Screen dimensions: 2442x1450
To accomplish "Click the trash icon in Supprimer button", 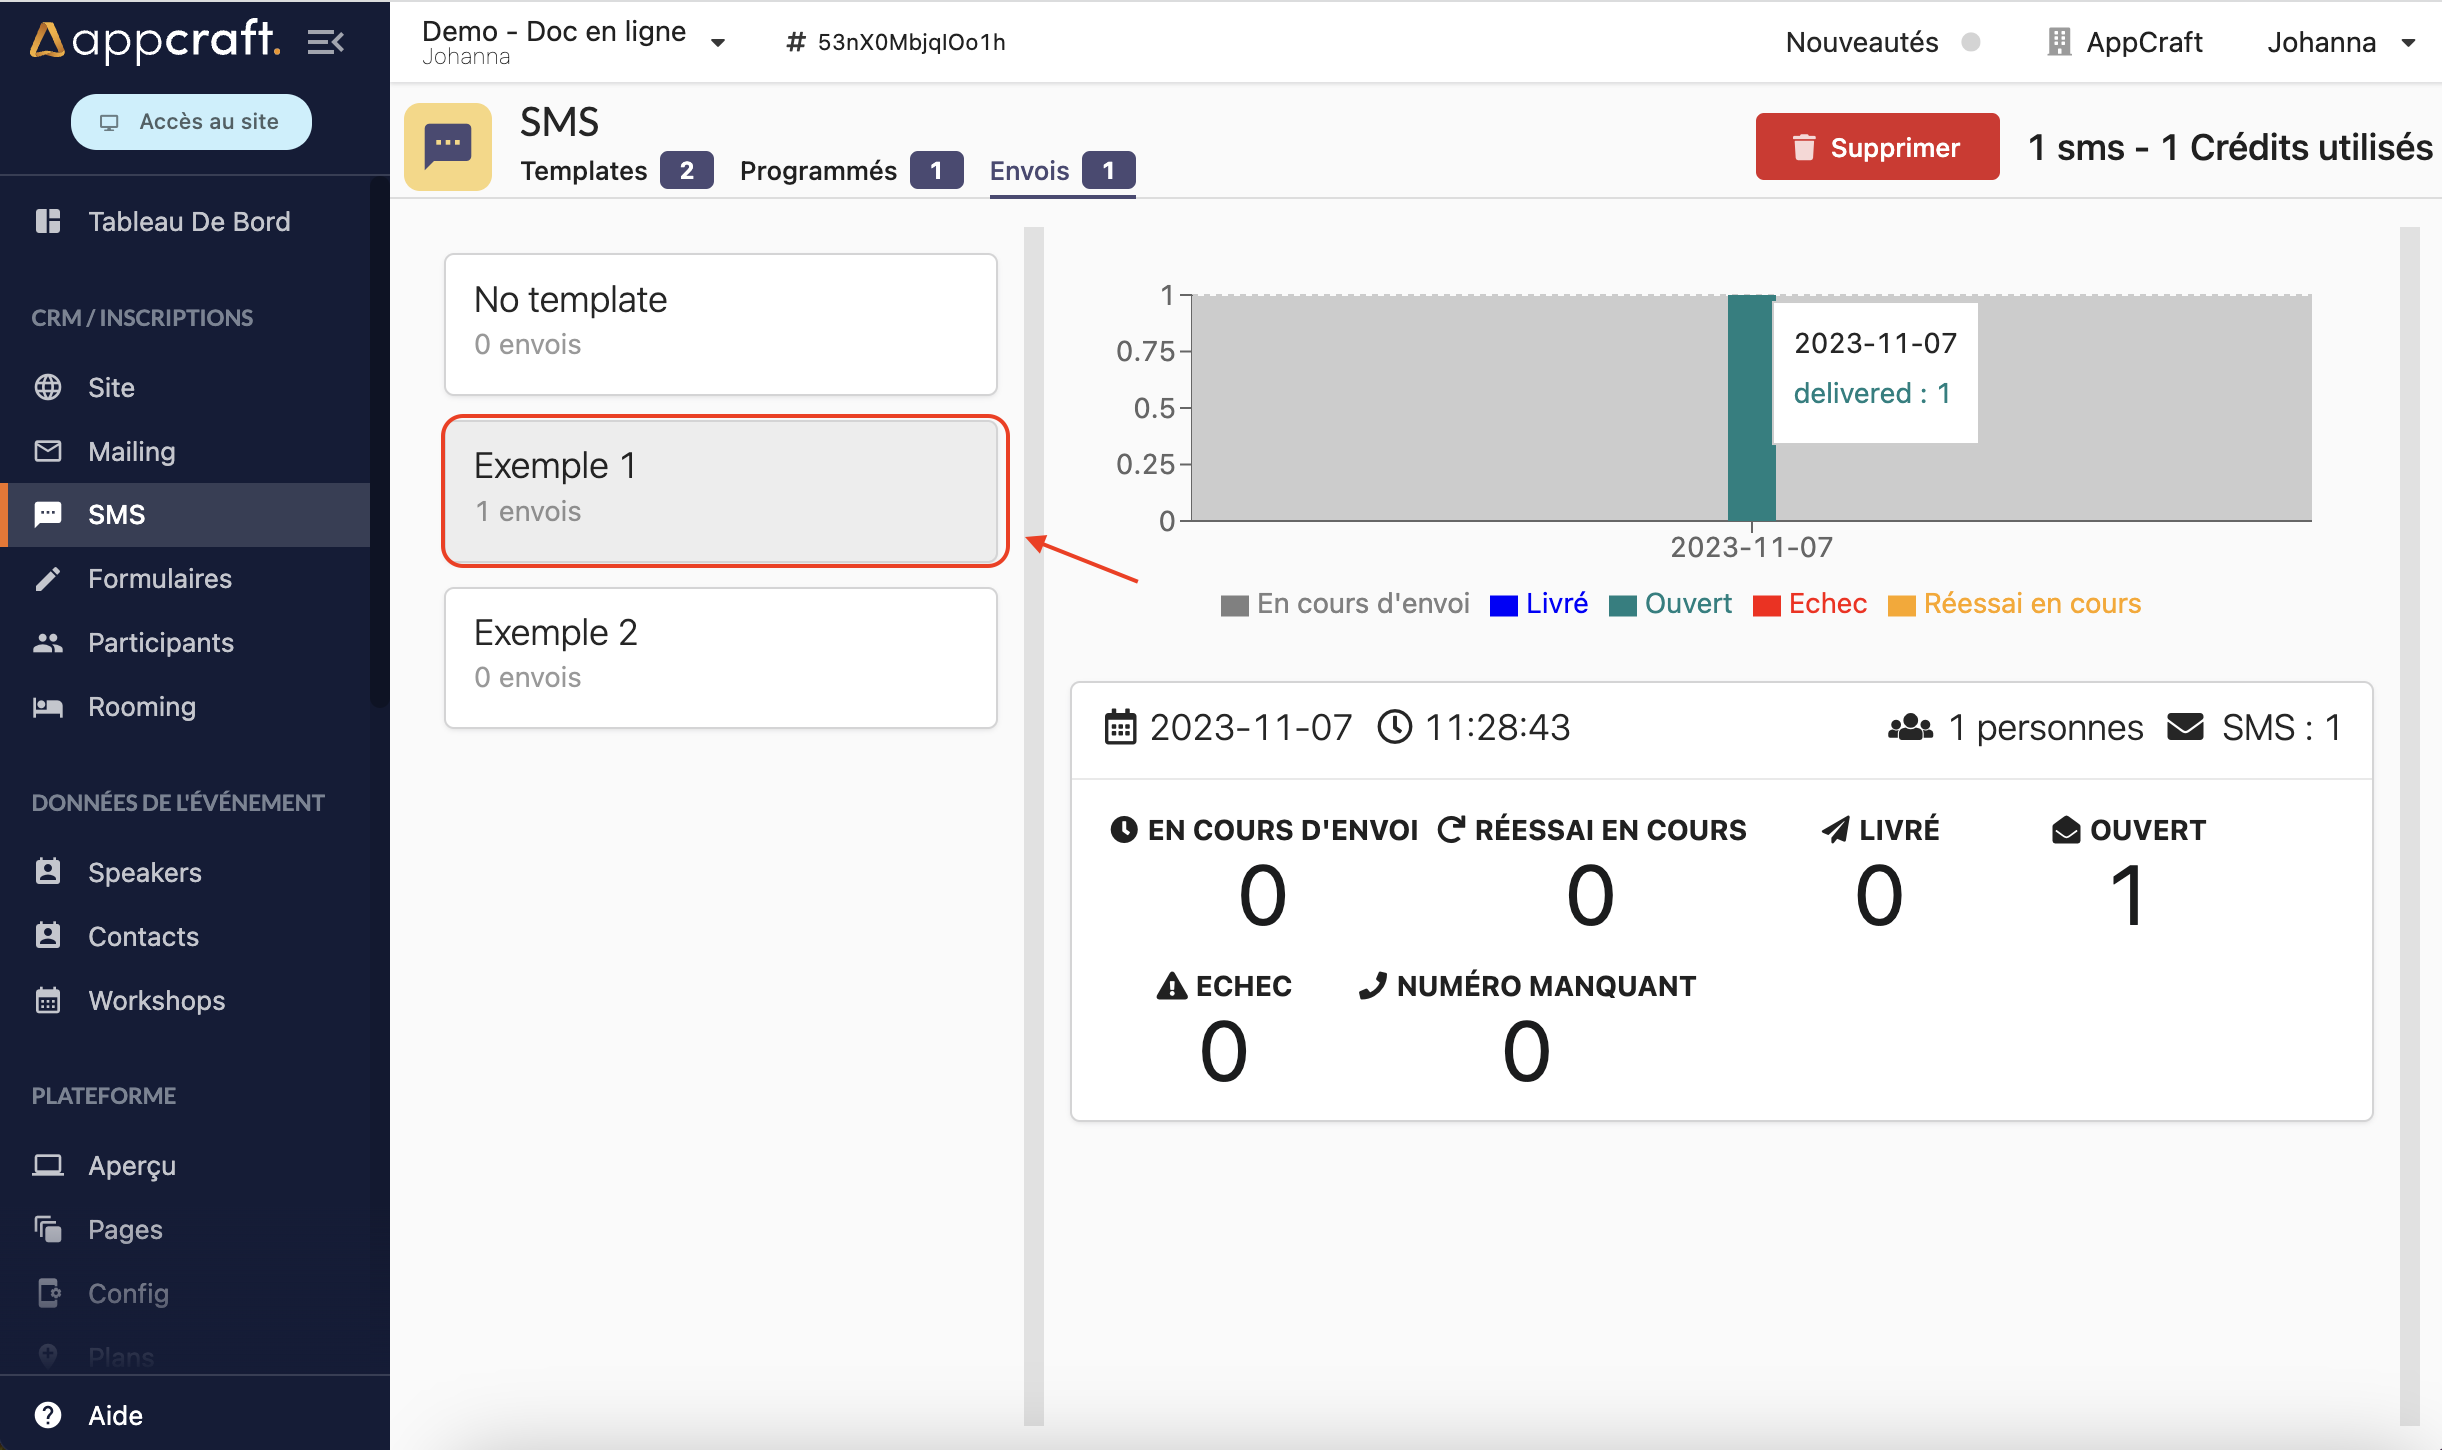I will tap(1804, 147).
